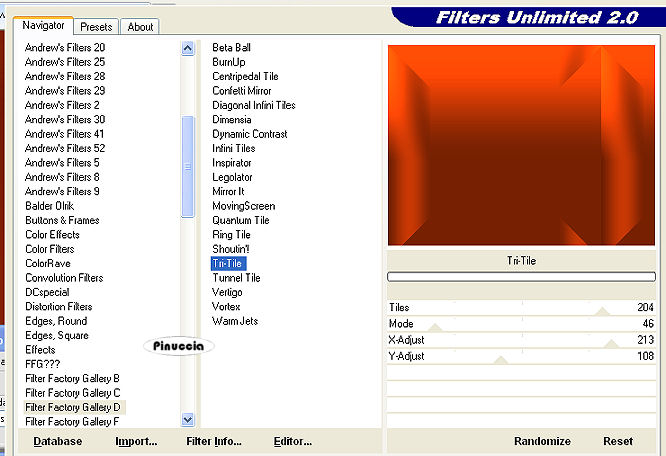Viewport: 666px width, 456px height.
Task: Select Filter Factory Gallery F
Action: tap(72, 422)
